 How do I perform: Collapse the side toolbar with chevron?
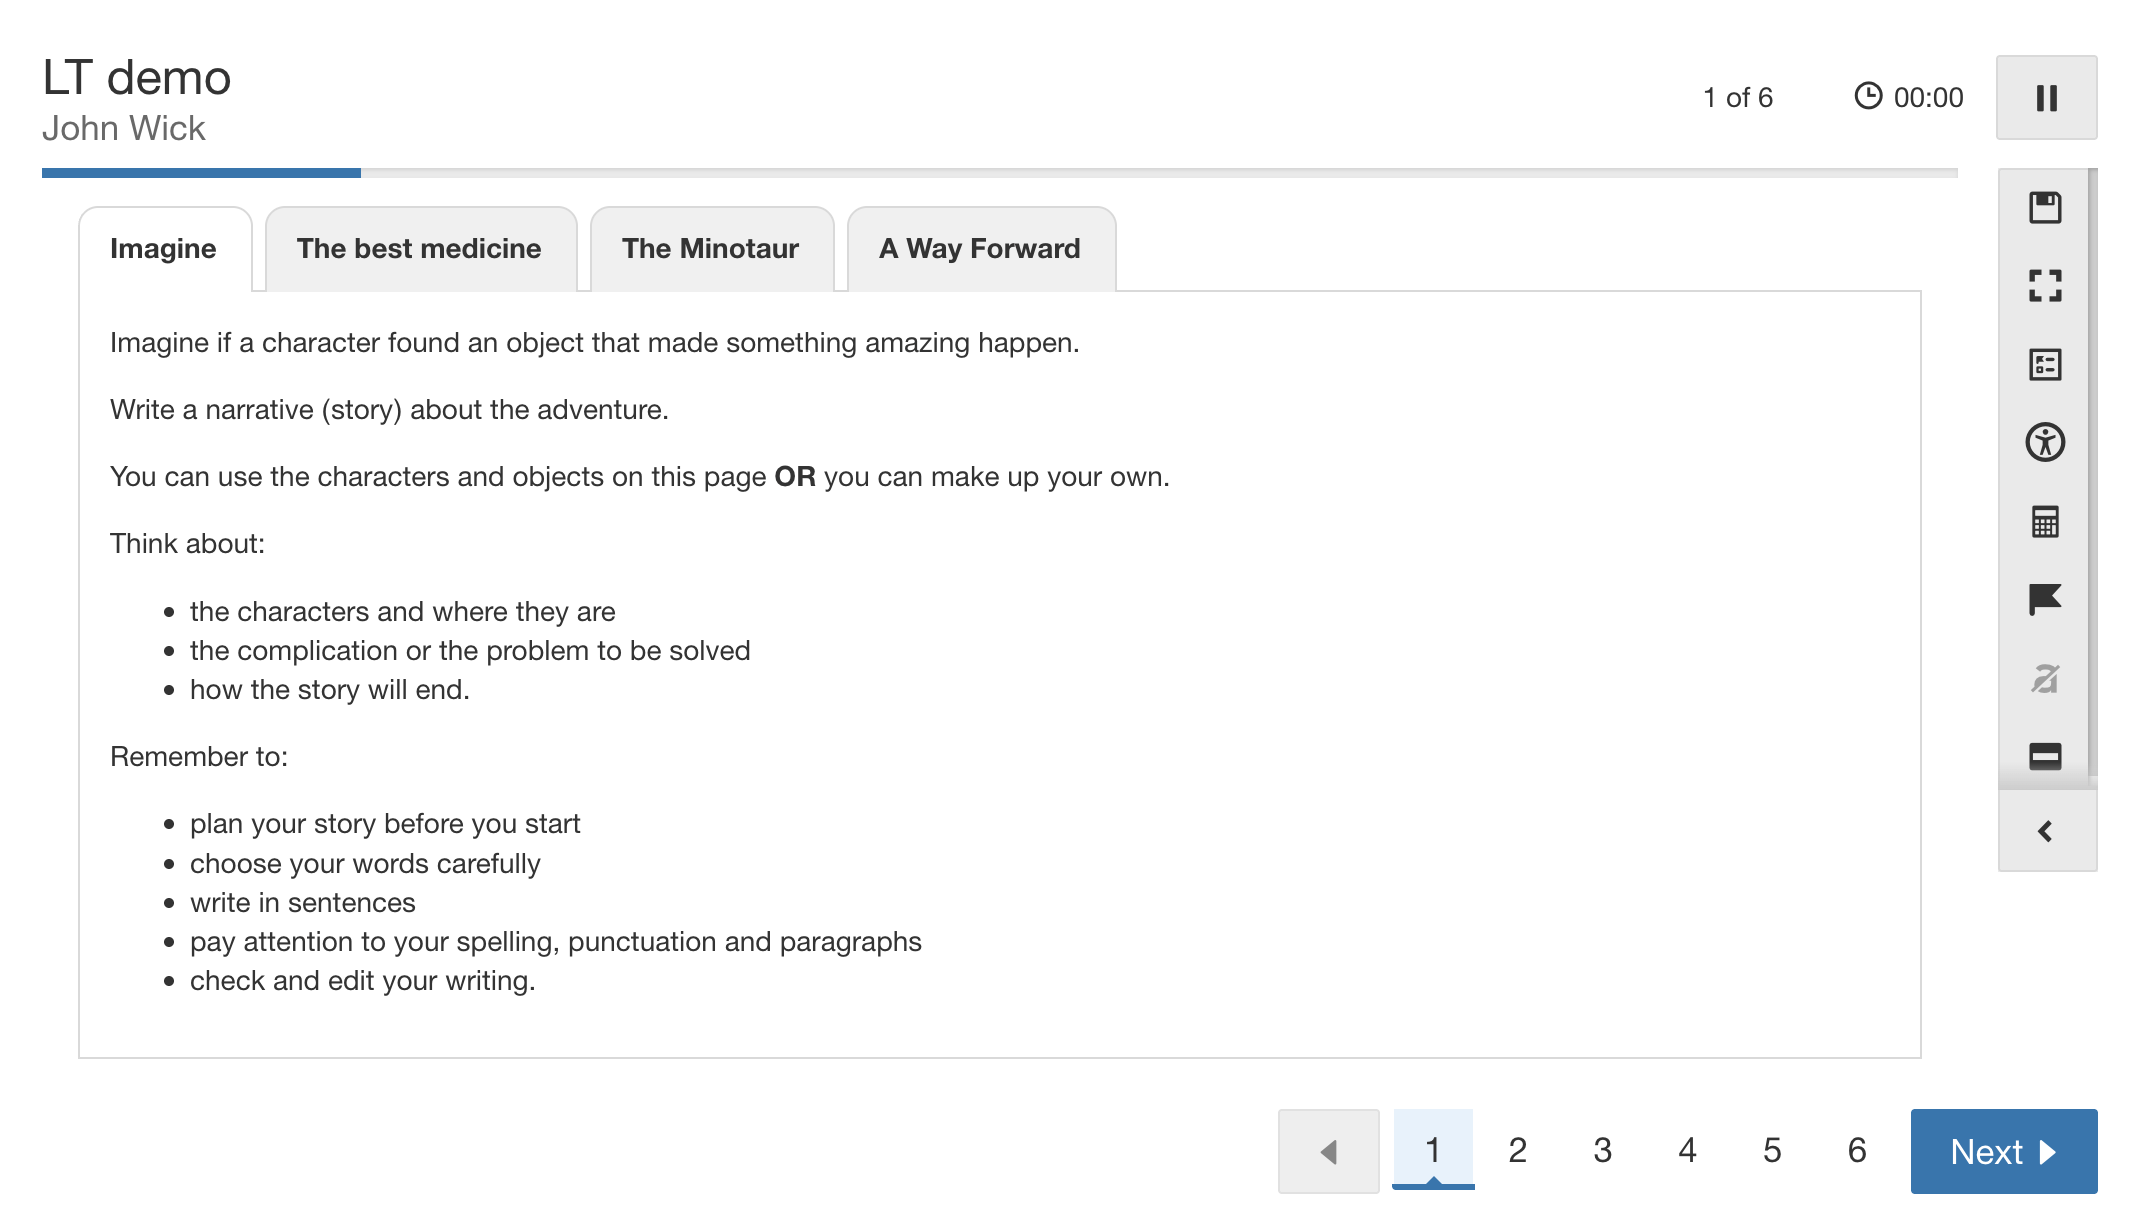[x=2045, y=831]
